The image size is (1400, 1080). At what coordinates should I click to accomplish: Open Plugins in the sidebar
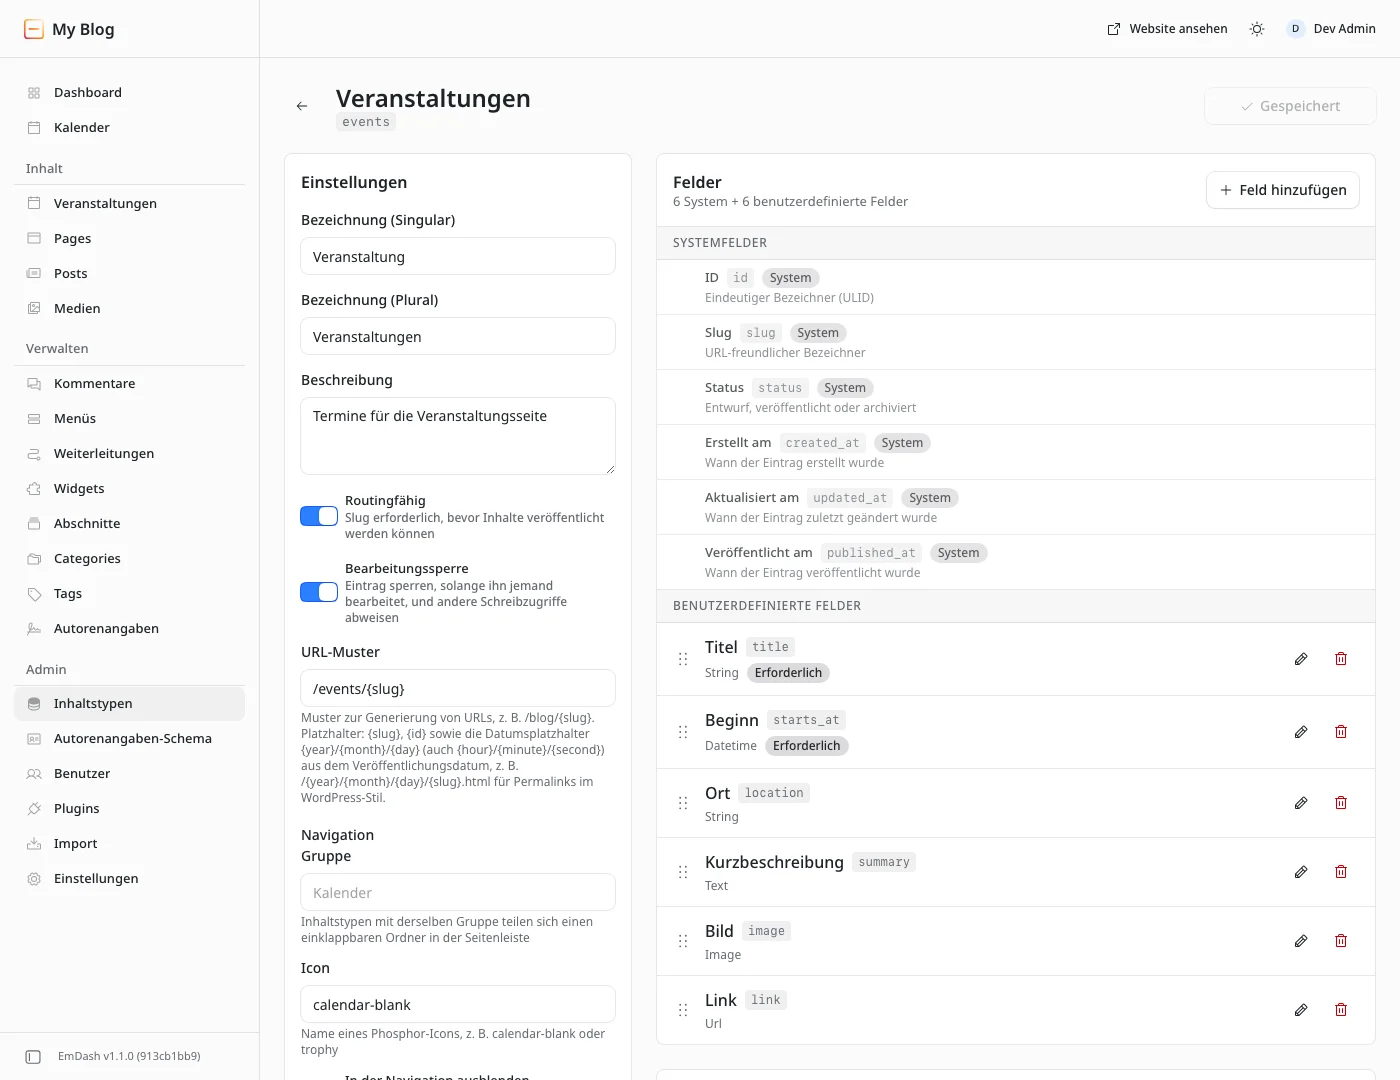(x=130, y=809)
